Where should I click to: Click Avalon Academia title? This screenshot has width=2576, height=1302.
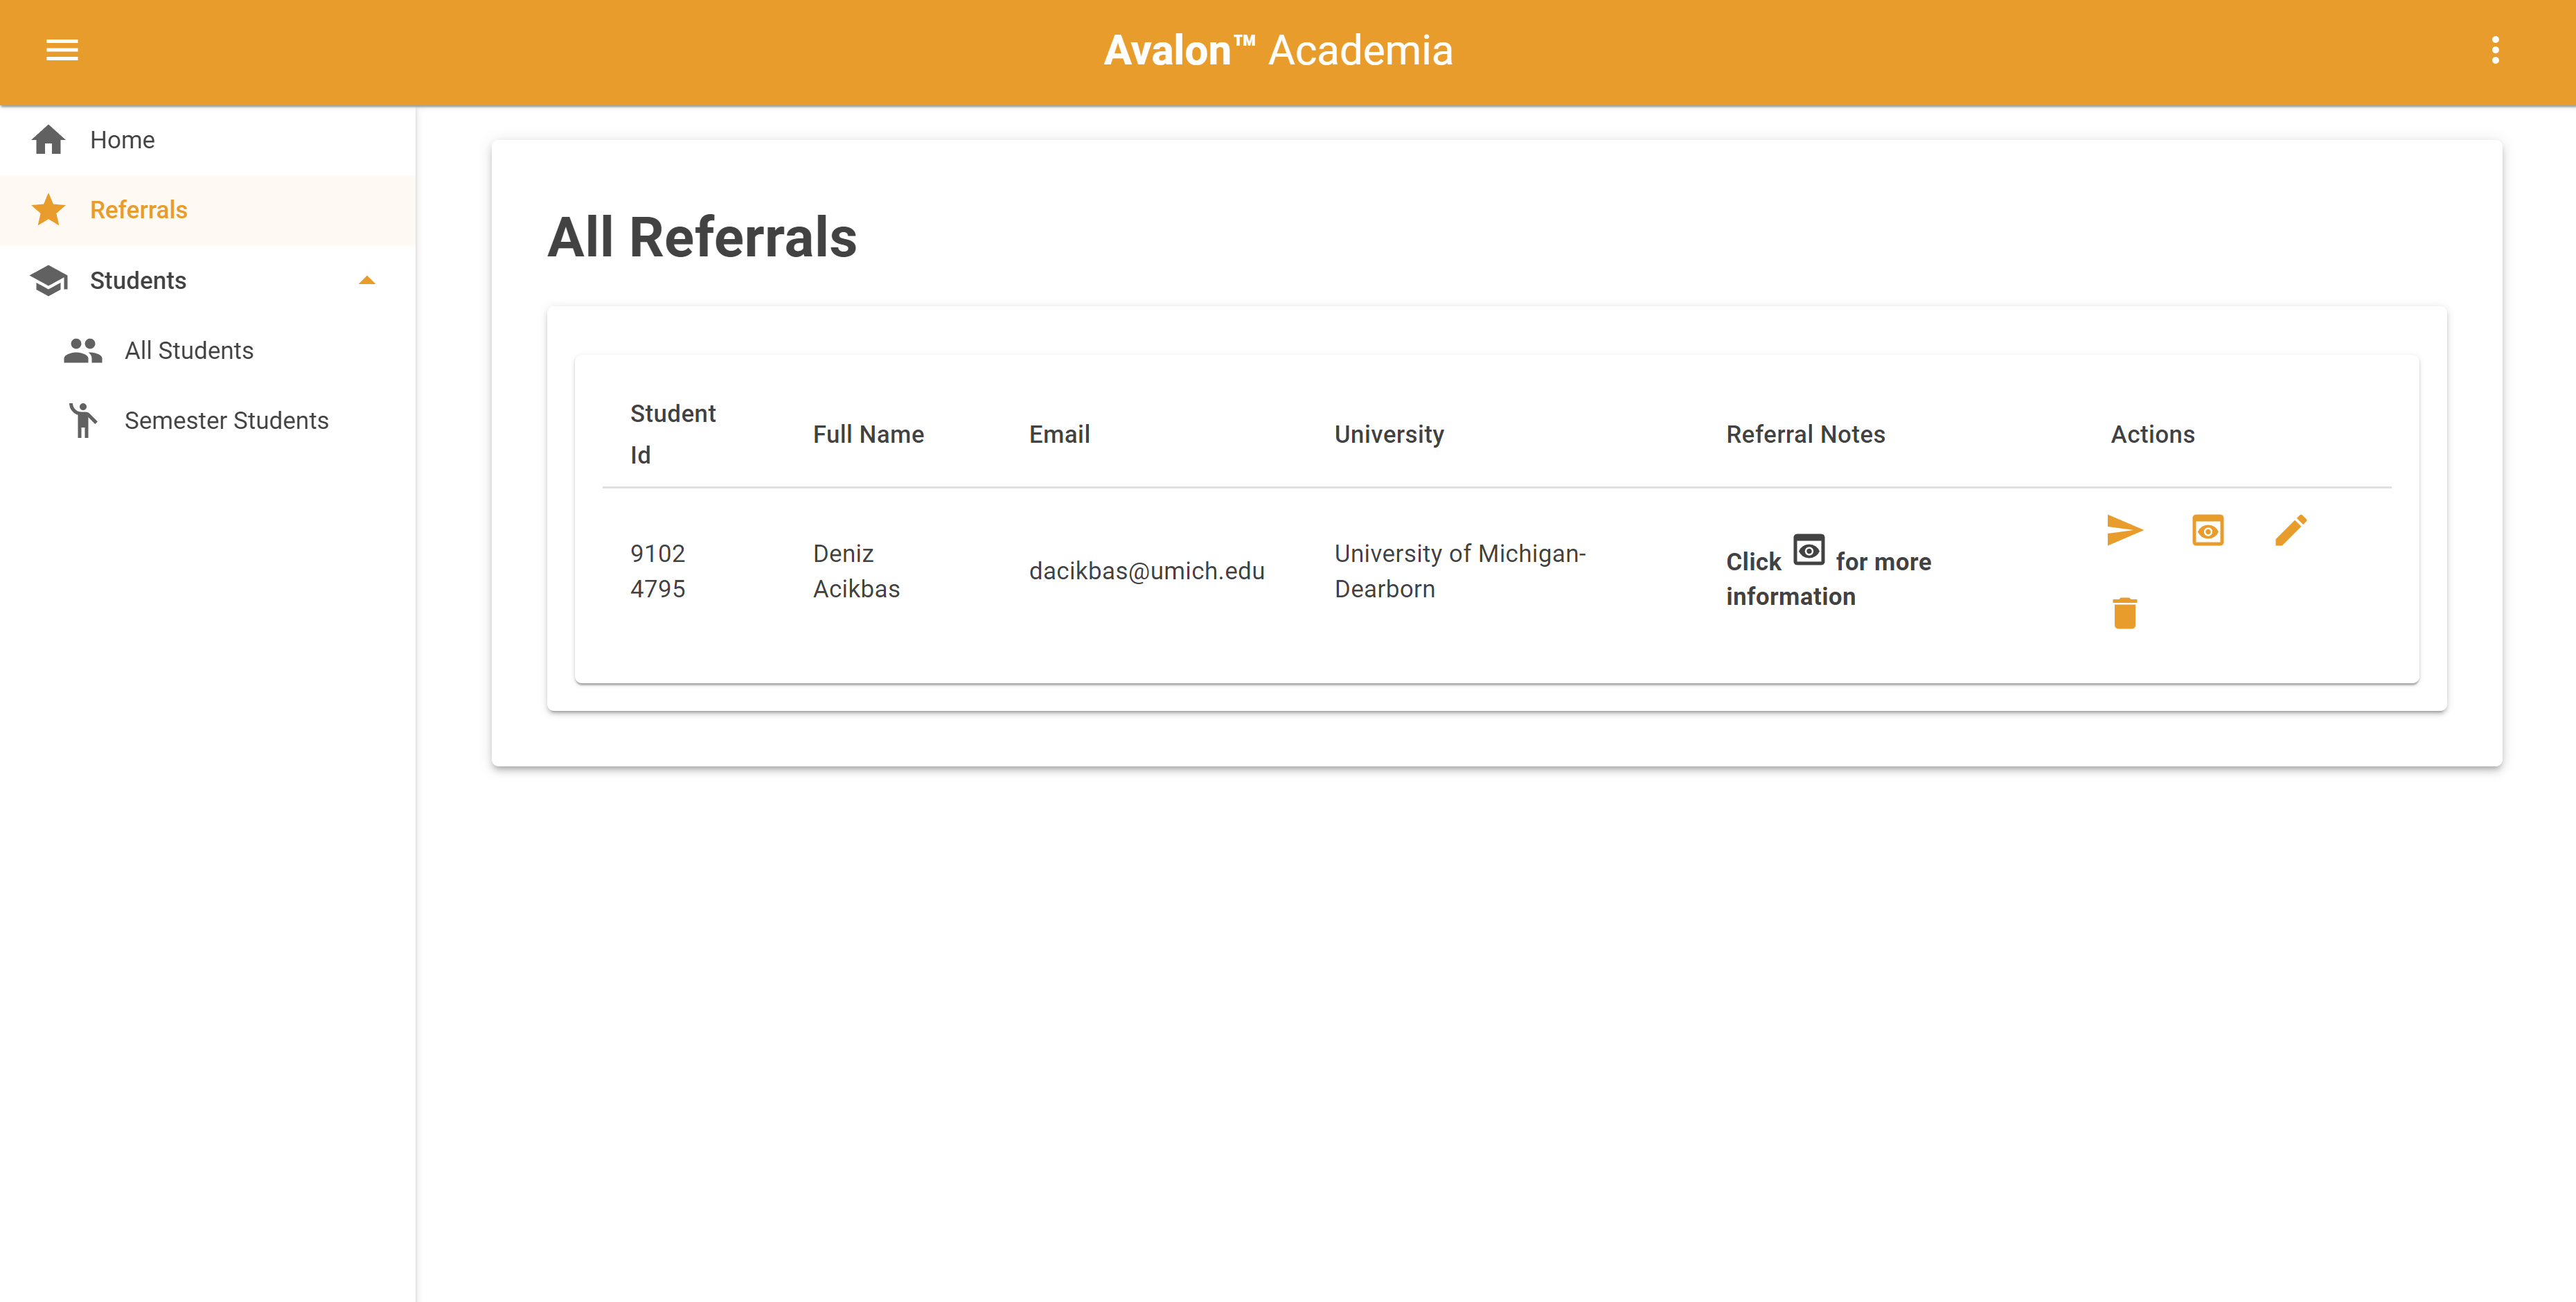1278,50
